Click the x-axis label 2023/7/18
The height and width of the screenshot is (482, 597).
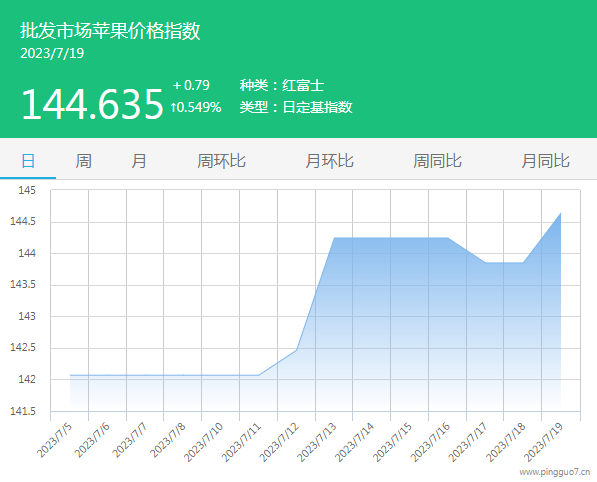[506, 442]
